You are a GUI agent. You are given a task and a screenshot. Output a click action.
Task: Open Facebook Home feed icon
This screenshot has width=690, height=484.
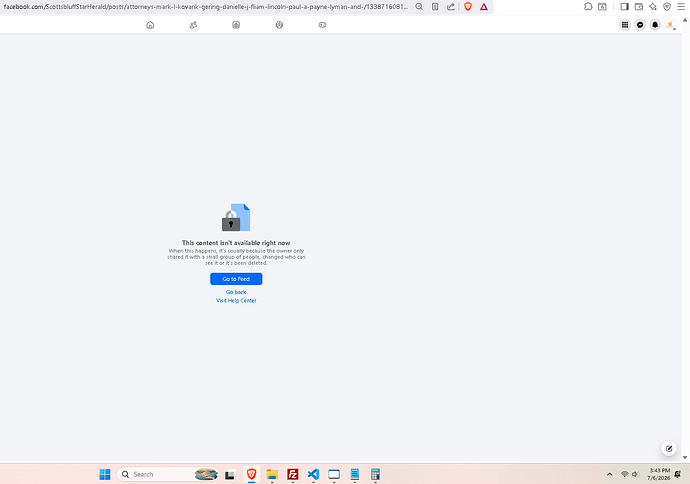[x=150, y=25]
